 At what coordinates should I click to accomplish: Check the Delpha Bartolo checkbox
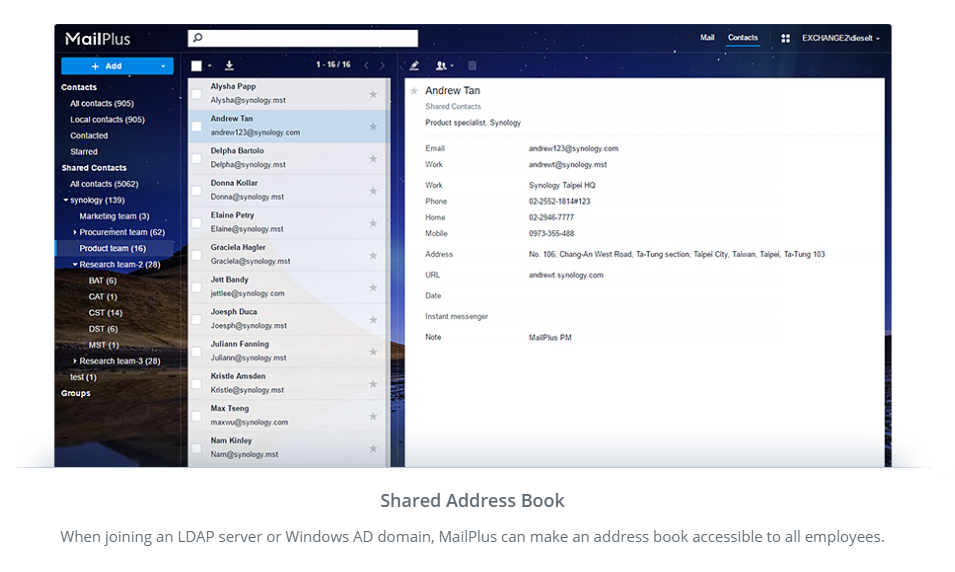pyautogui.click(x=196, y=158)
